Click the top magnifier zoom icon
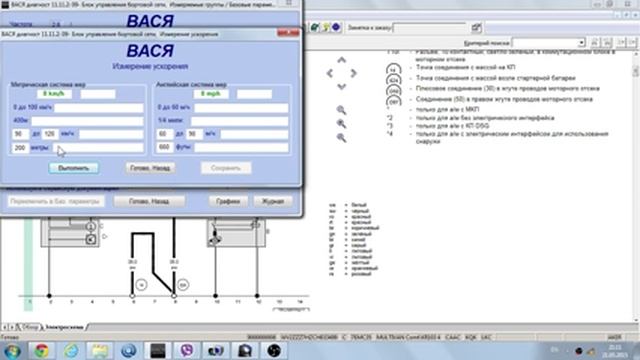 tap(341, 110)
